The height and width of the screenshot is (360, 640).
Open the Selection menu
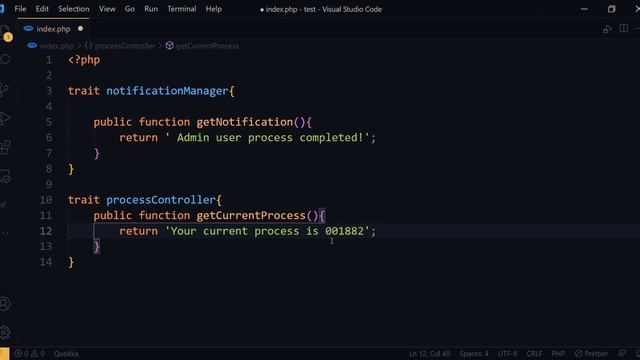(73, 9)
